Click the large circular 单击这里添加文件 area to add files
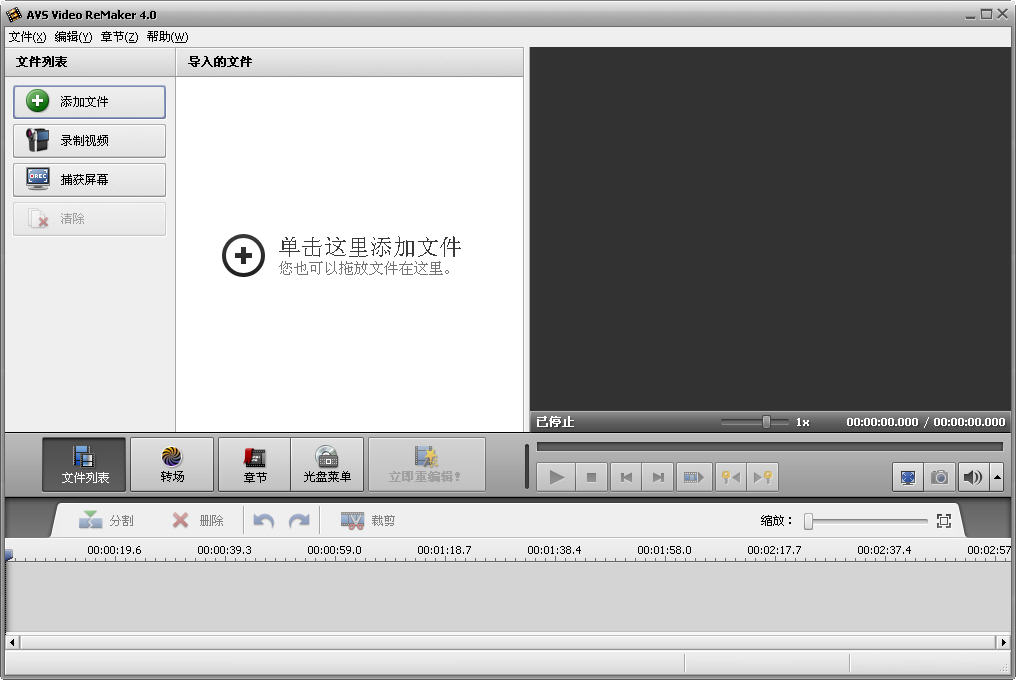Viewport: 1016px width, 680px height. point(243,255)
